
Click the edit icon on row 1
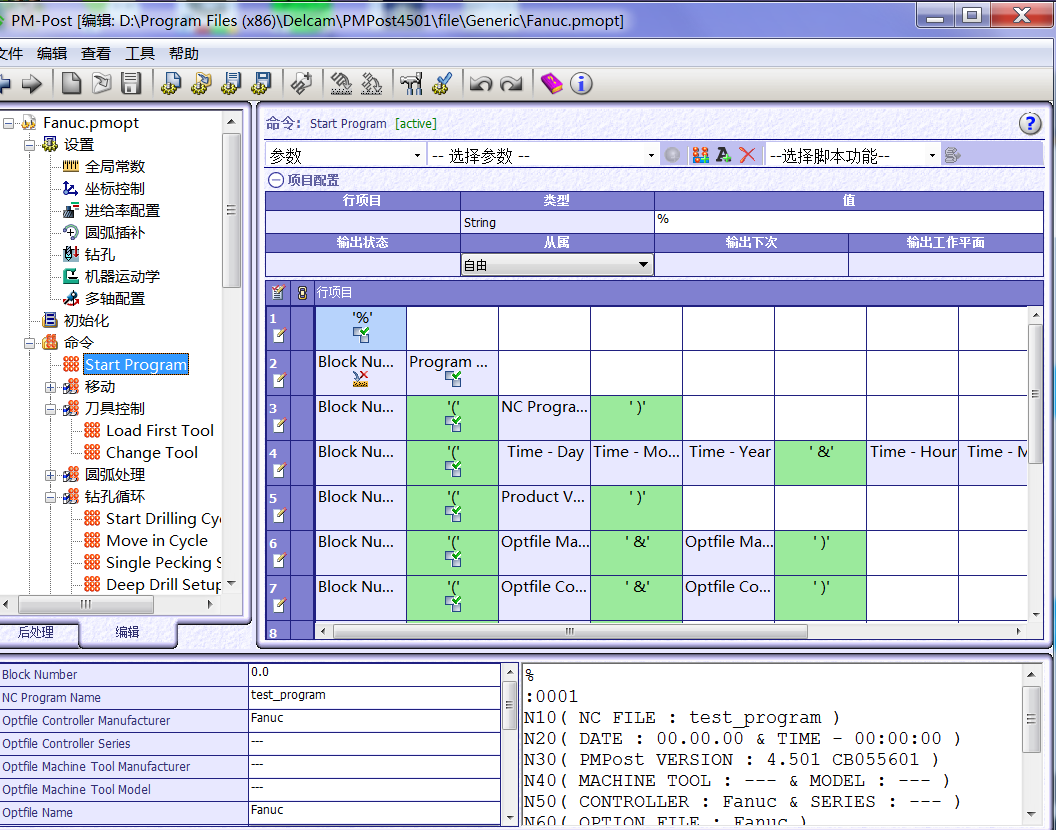279,335
